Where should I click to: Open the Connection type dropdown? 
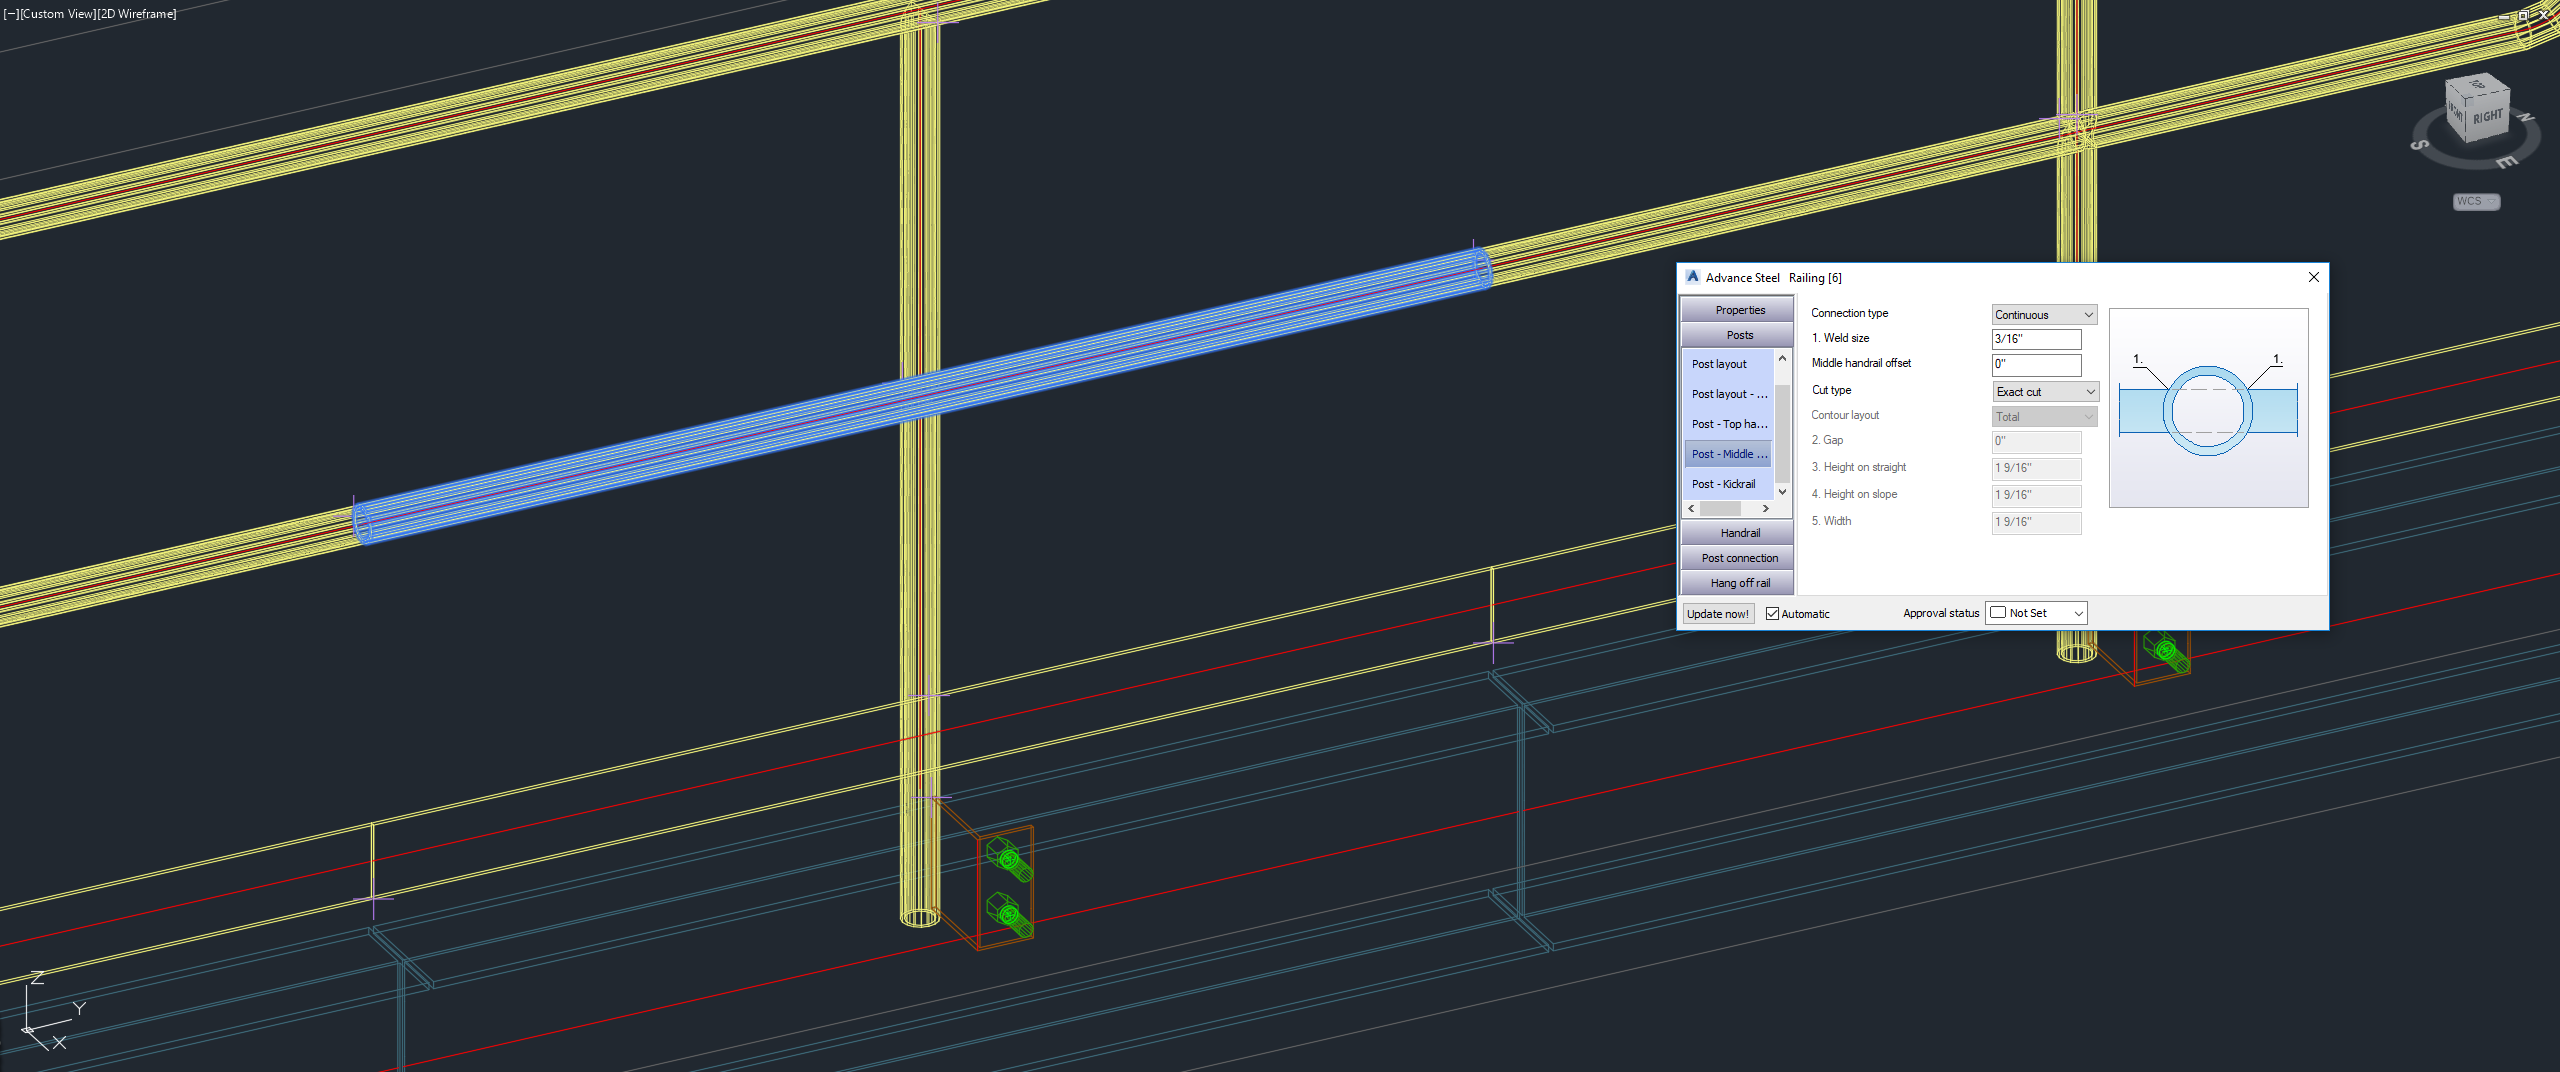pos(2044,314)
